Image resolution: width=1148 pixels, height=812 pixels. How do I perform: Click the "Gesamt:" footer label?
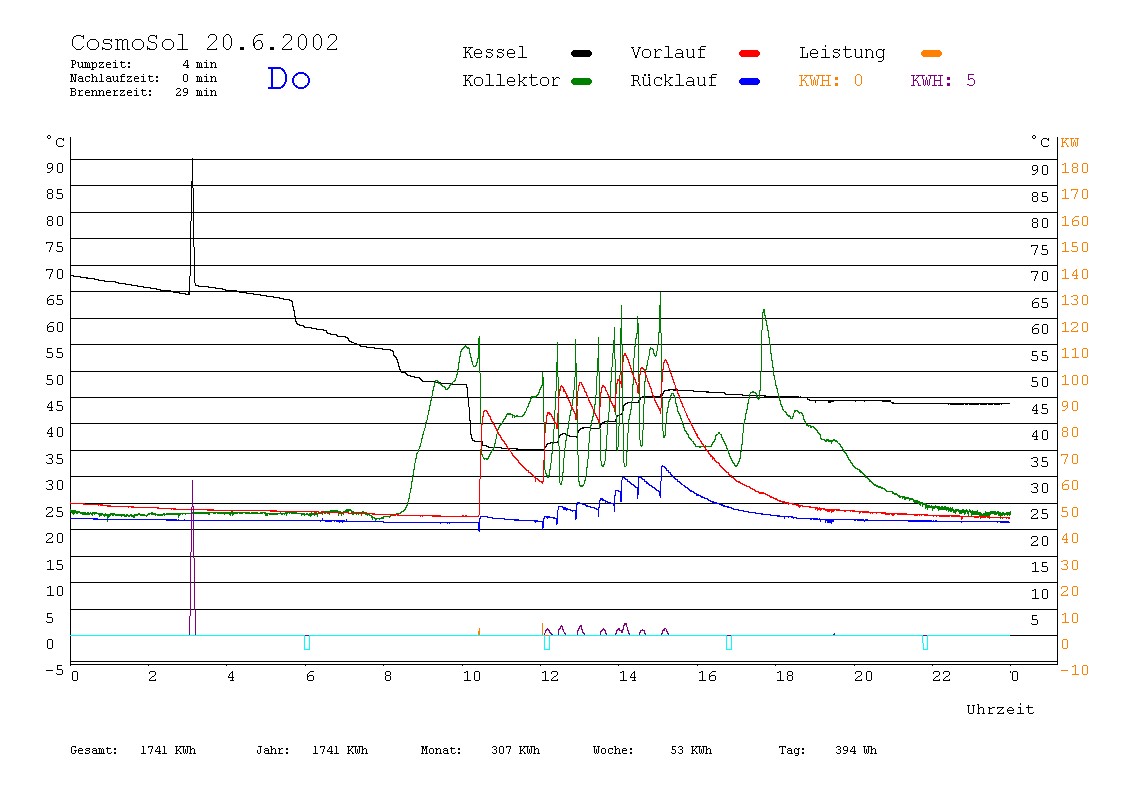coord(94,750)
